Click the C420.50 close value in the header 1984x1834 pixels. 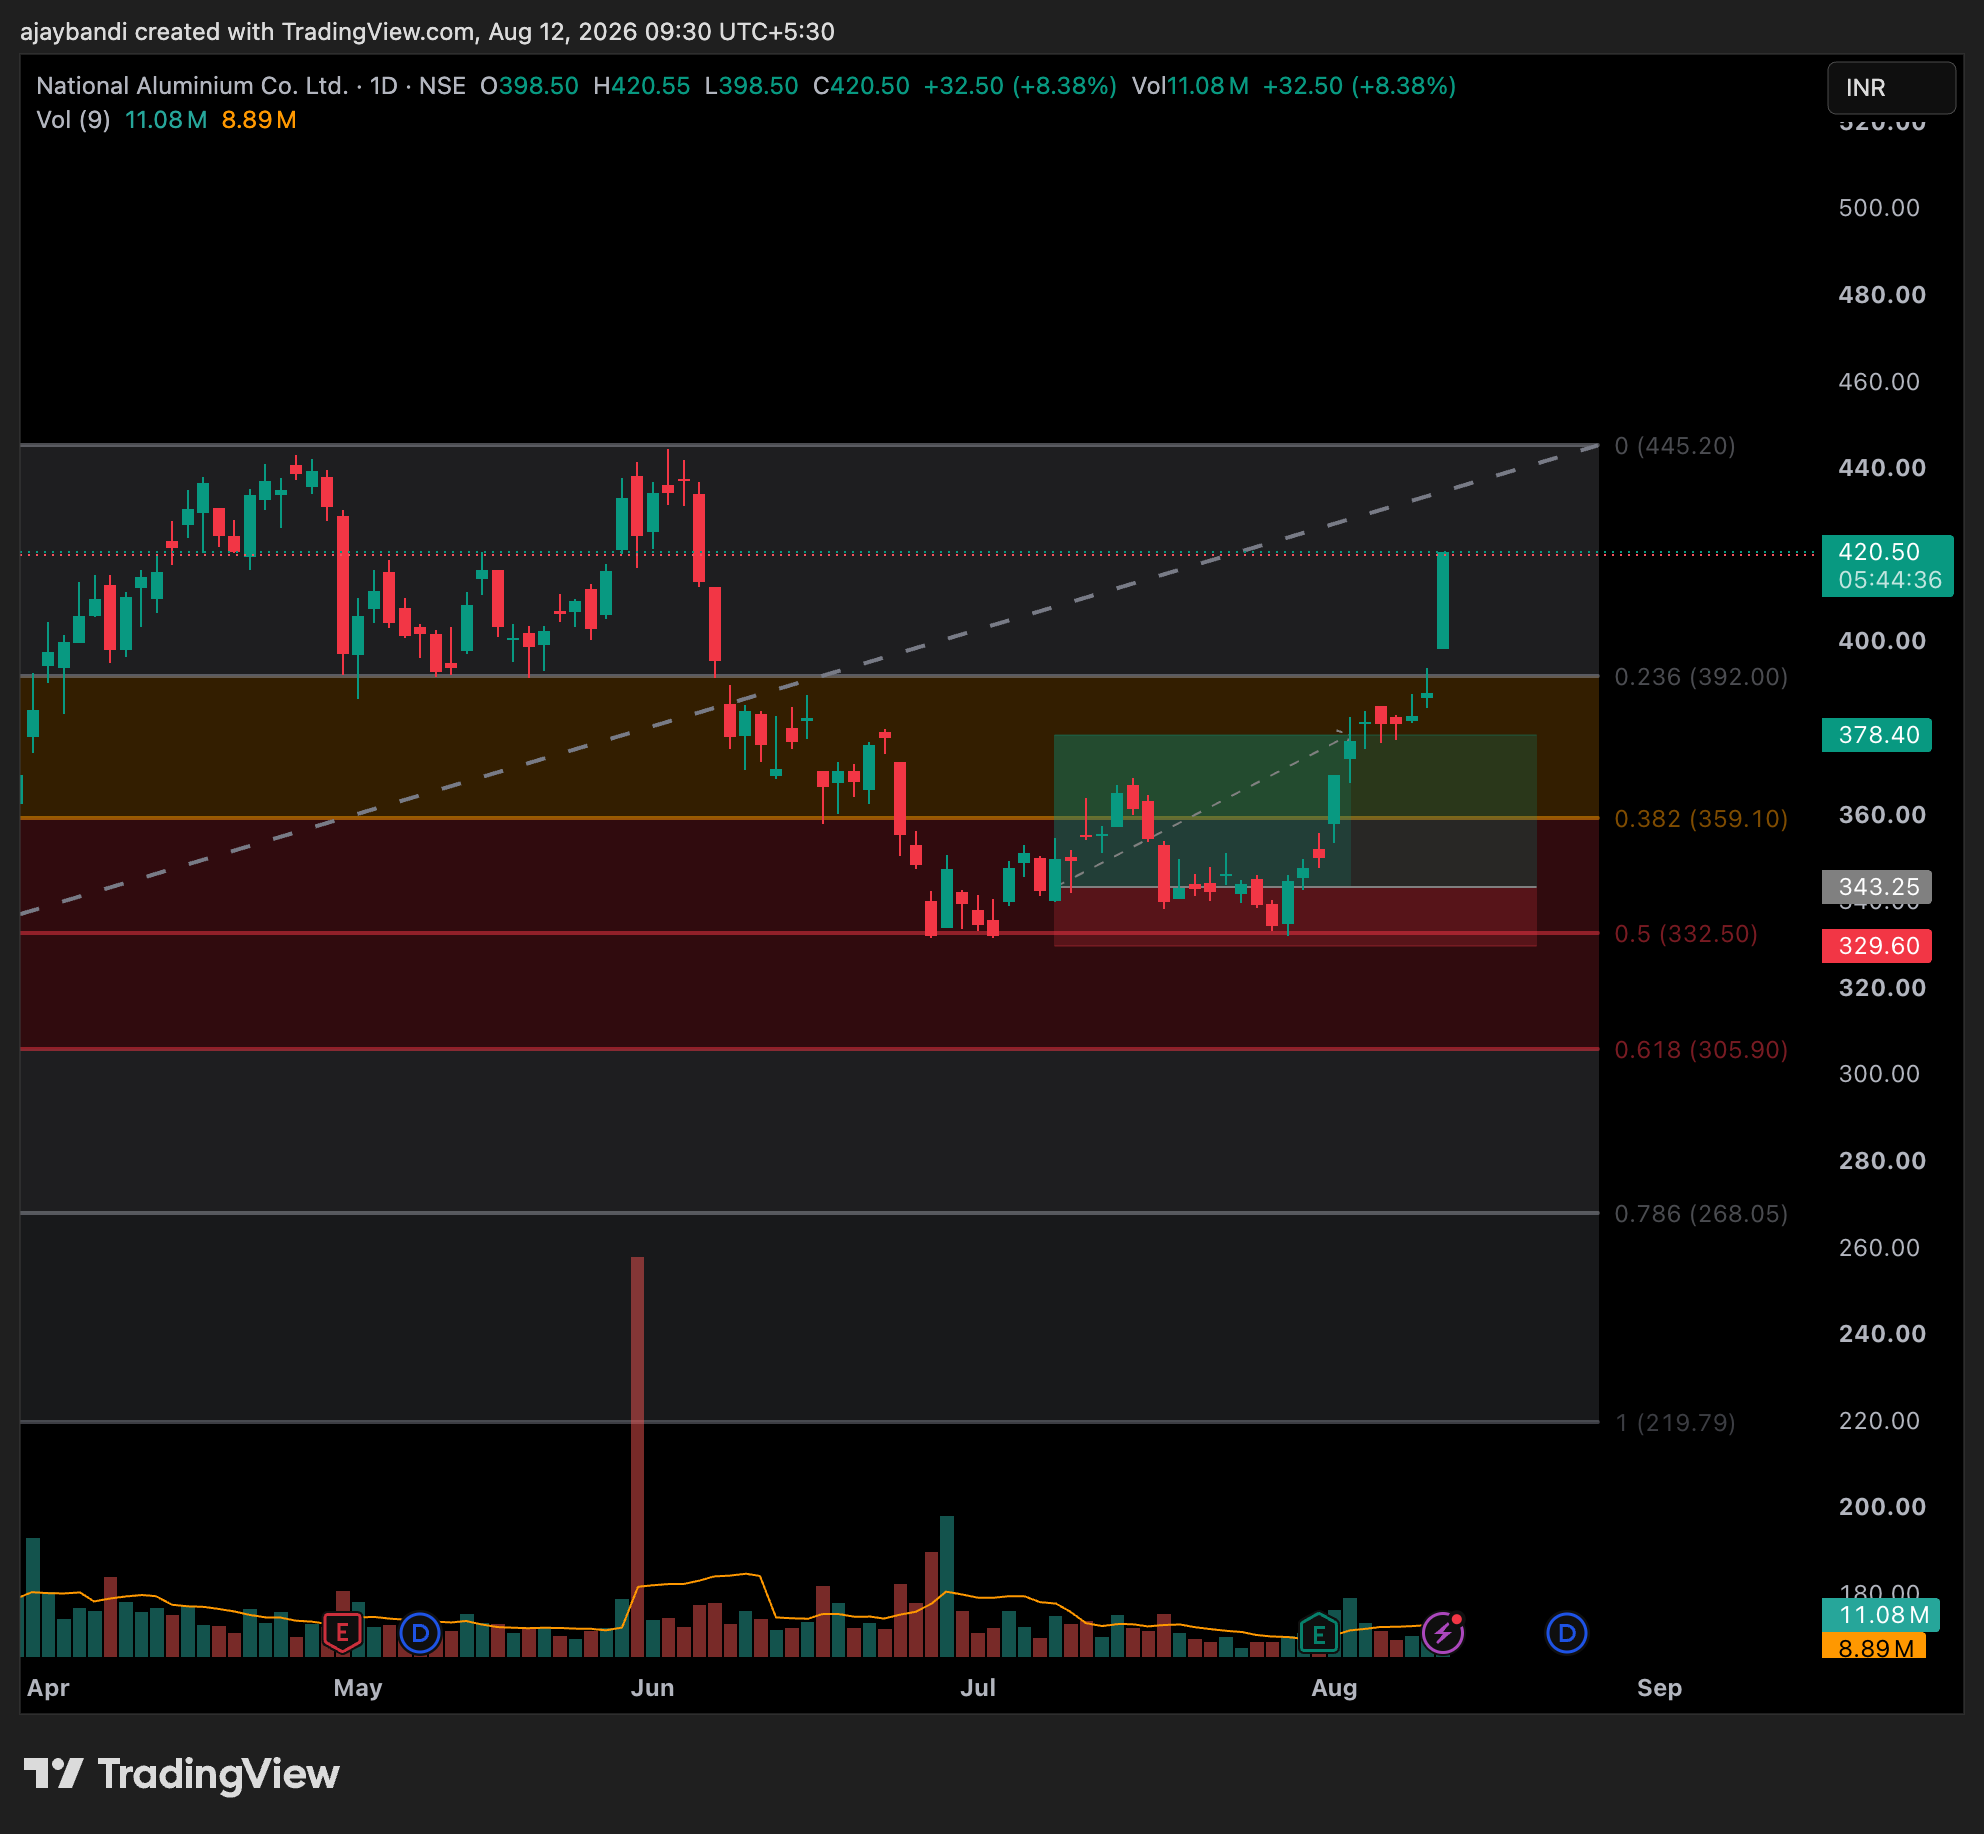[x=861, y=86]
